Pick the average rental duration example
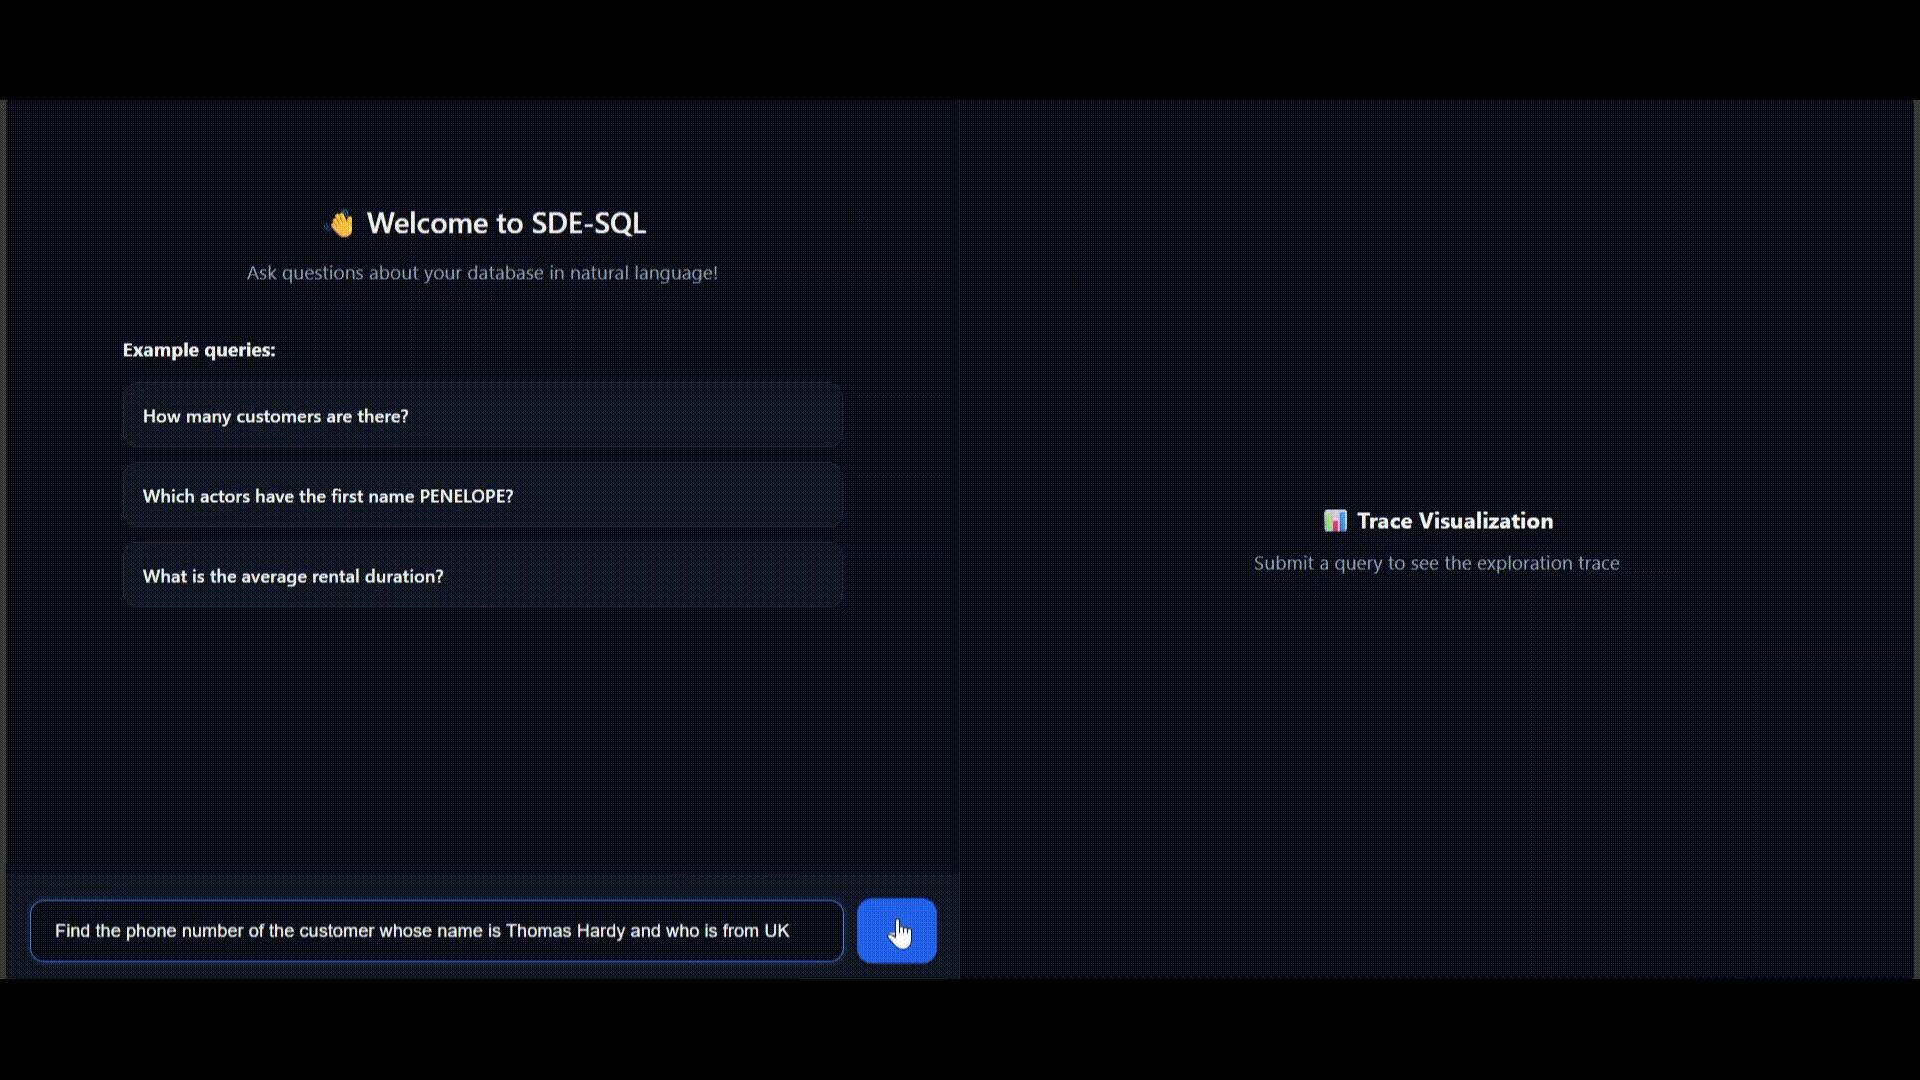This screenshot has width=1920, height=1080. tap(482, 576)
